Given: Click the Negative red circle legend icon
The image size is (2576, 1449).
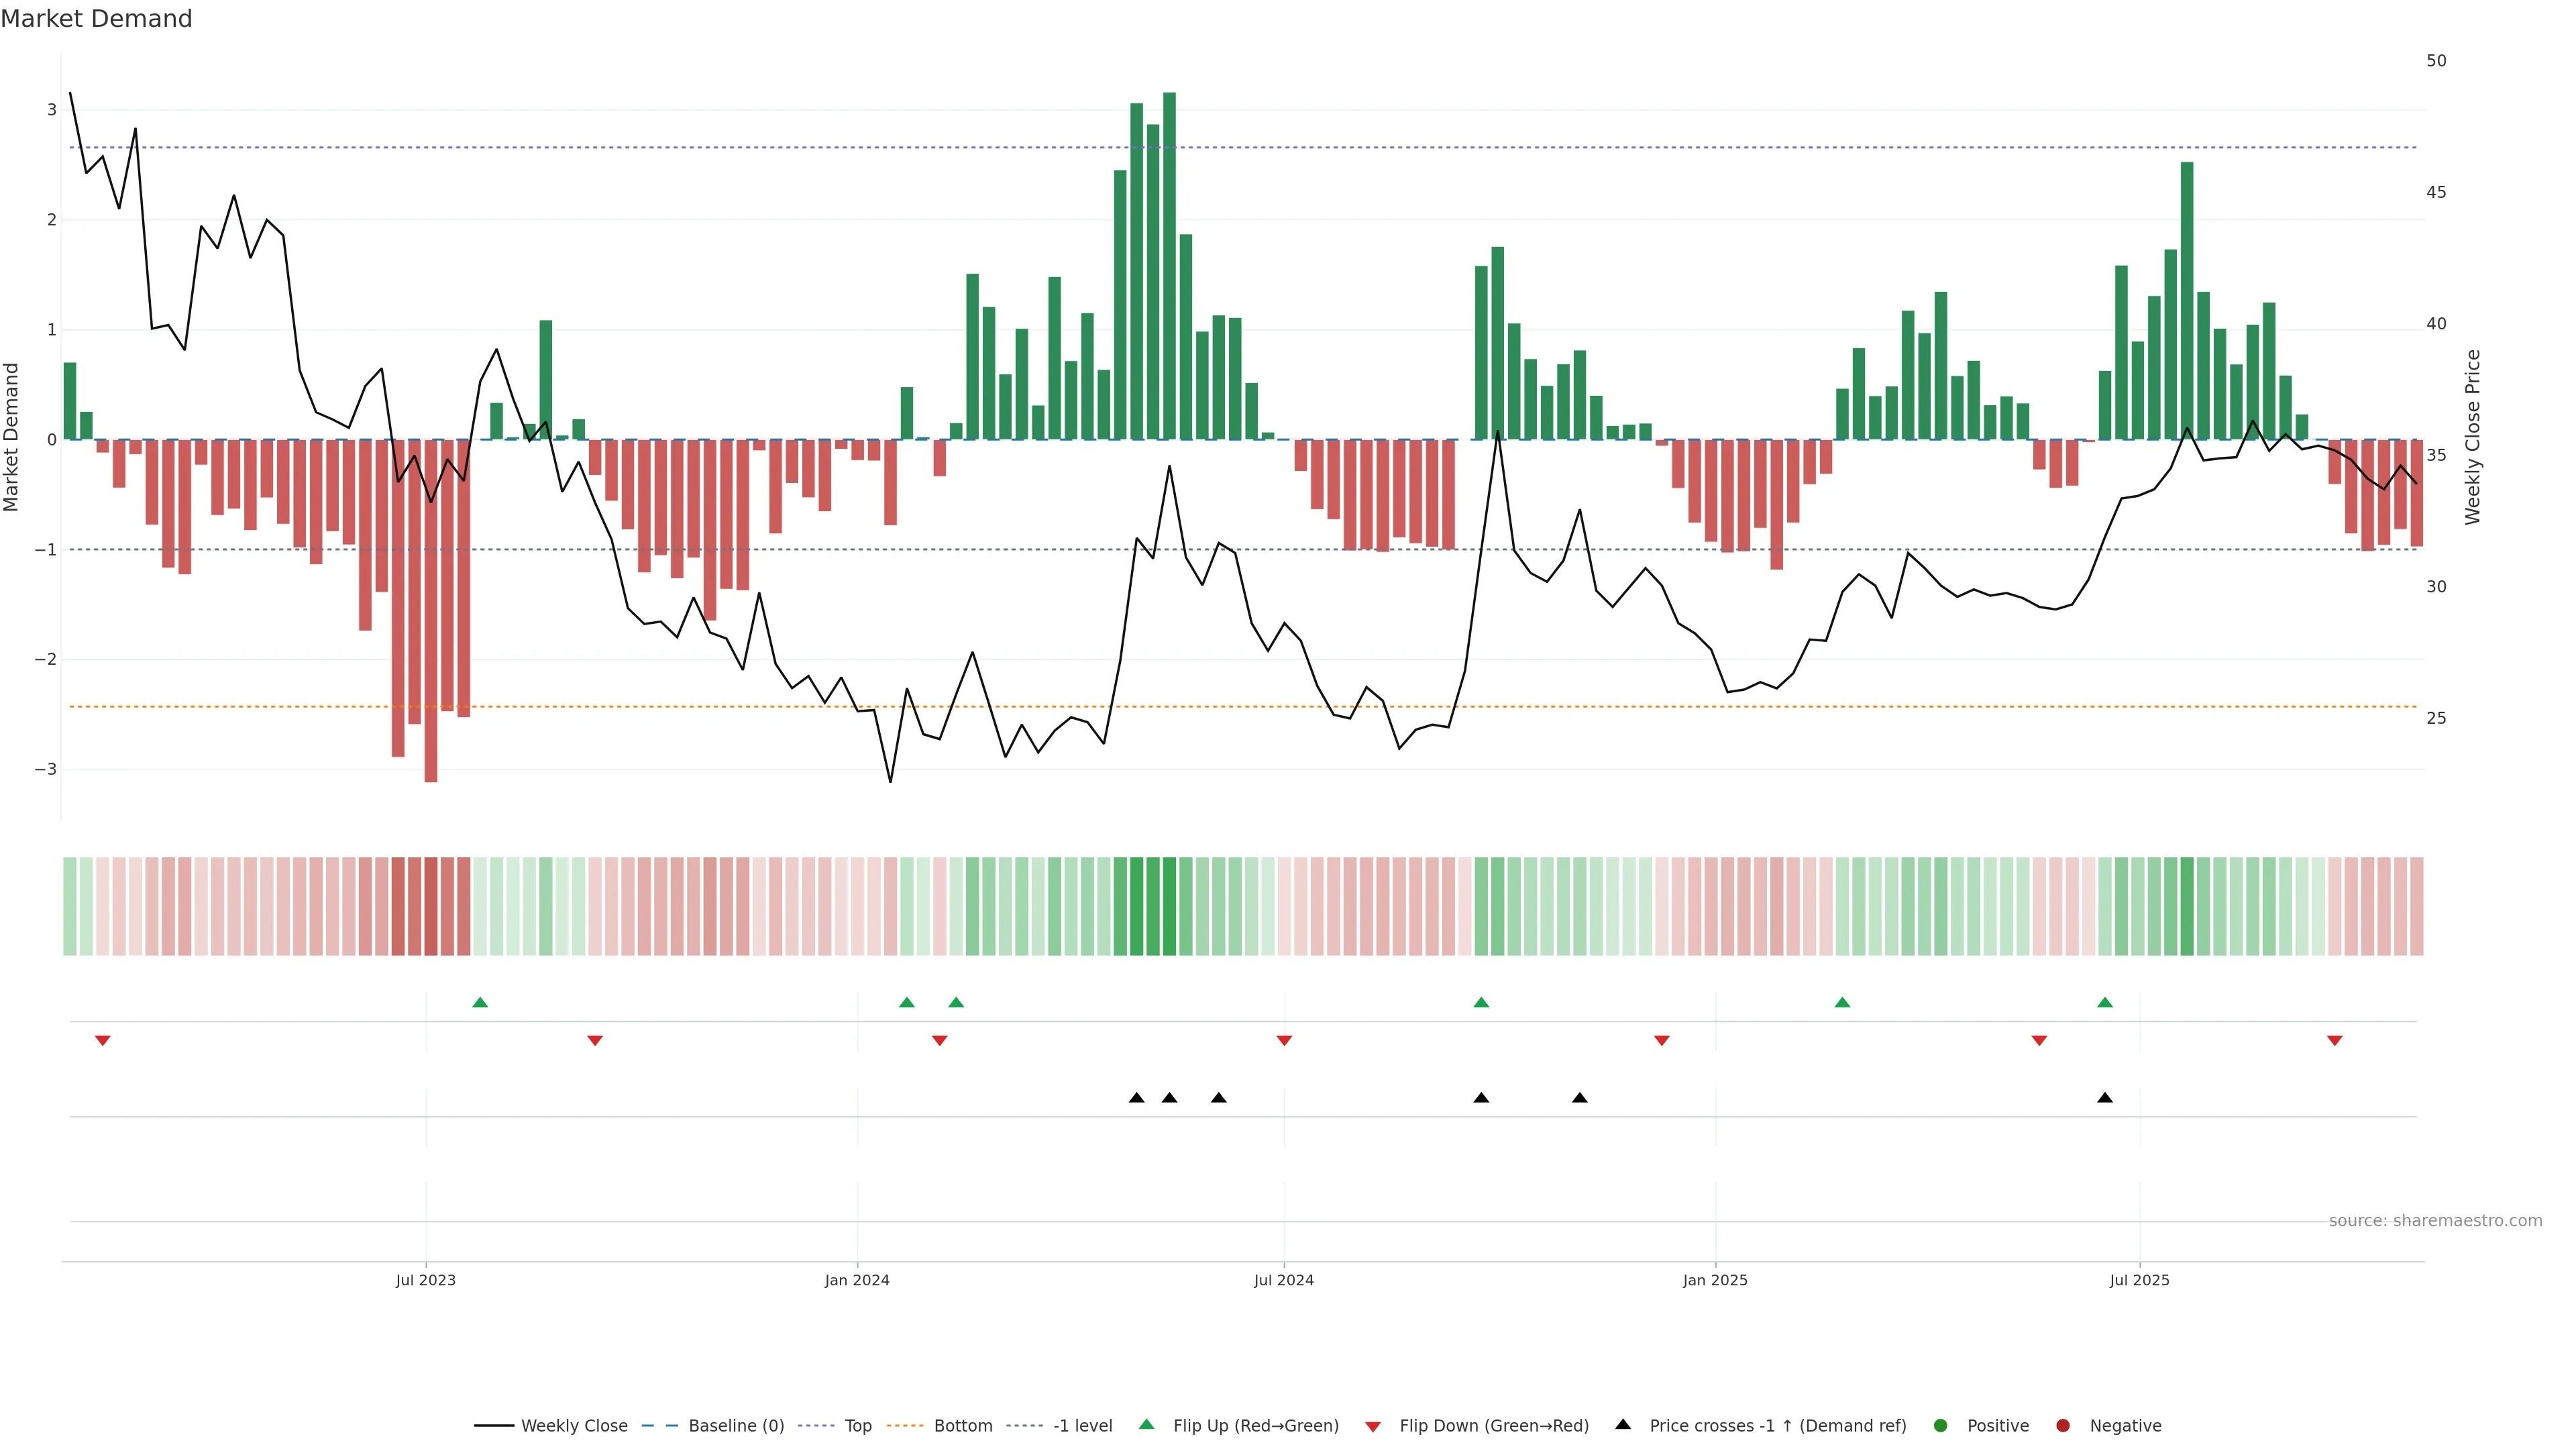Looking at the screenshot, I should [2063, 1425].
